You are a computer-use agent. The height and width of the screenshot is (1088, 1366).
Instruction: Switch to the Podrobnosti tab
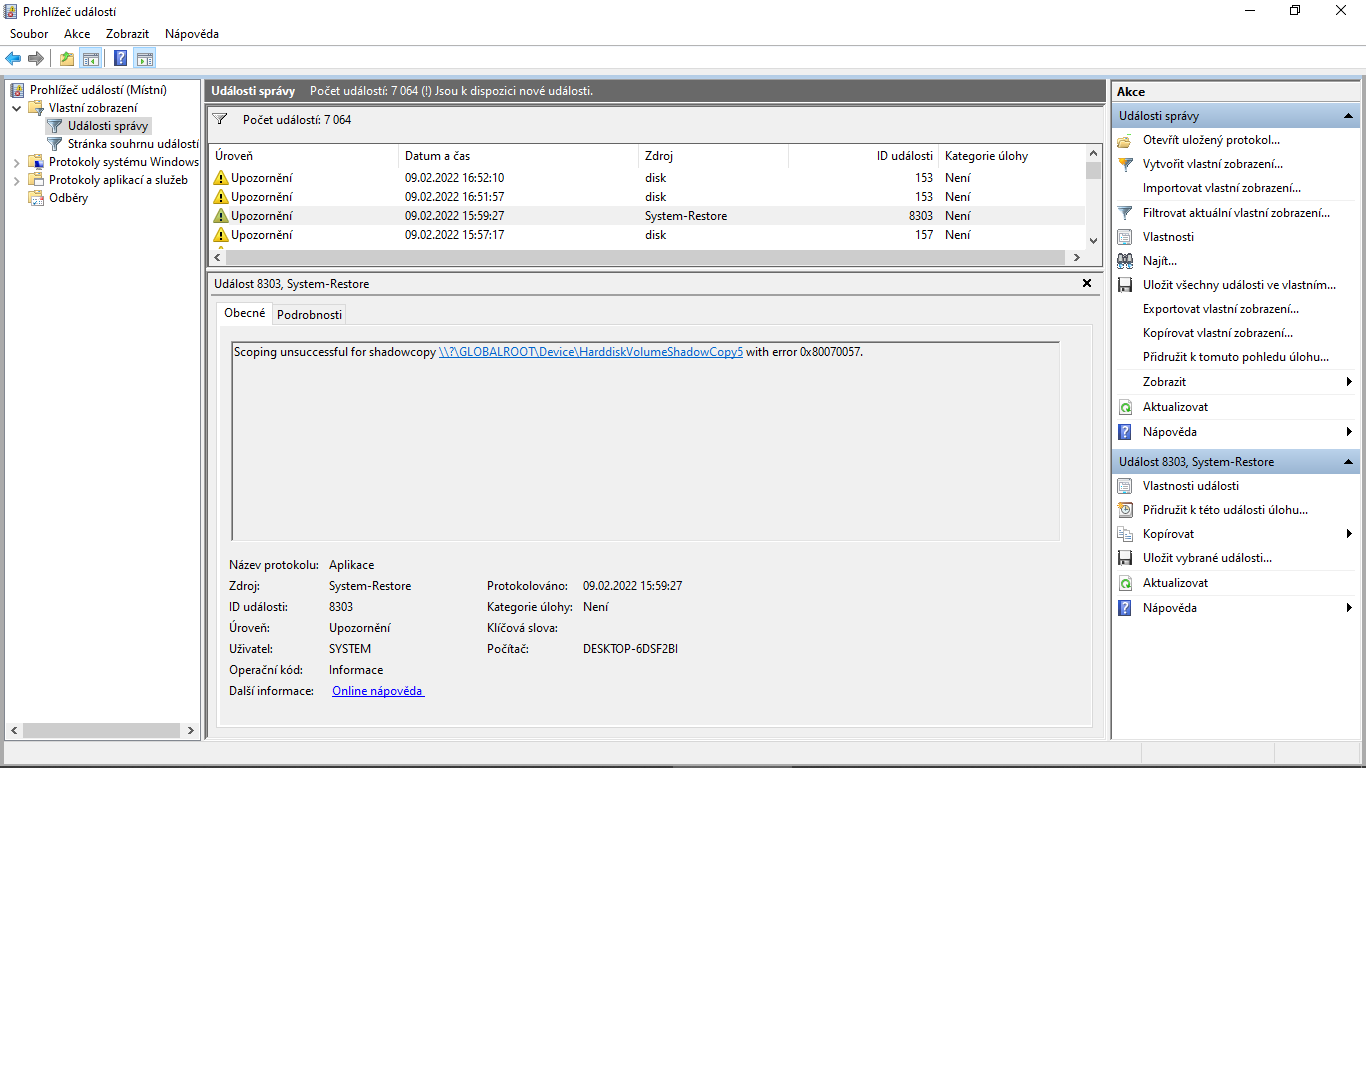tap(309, 315)
